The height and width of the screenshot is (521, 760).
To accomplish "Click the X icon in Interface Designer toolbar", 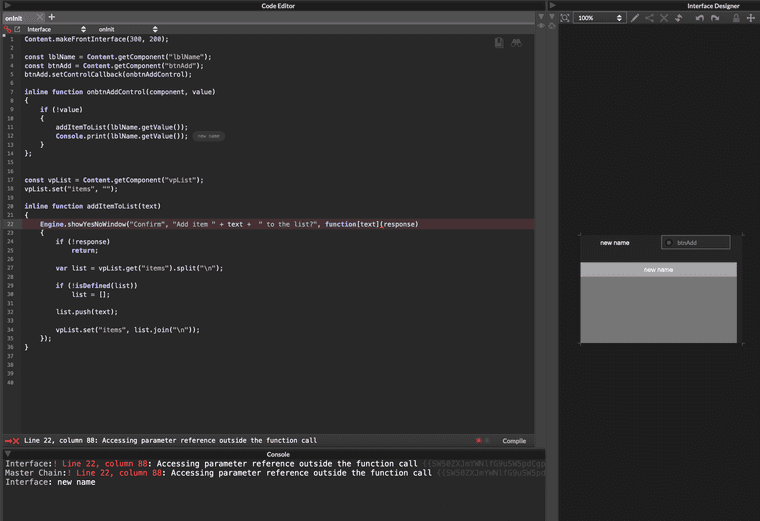I will [664, 18].
